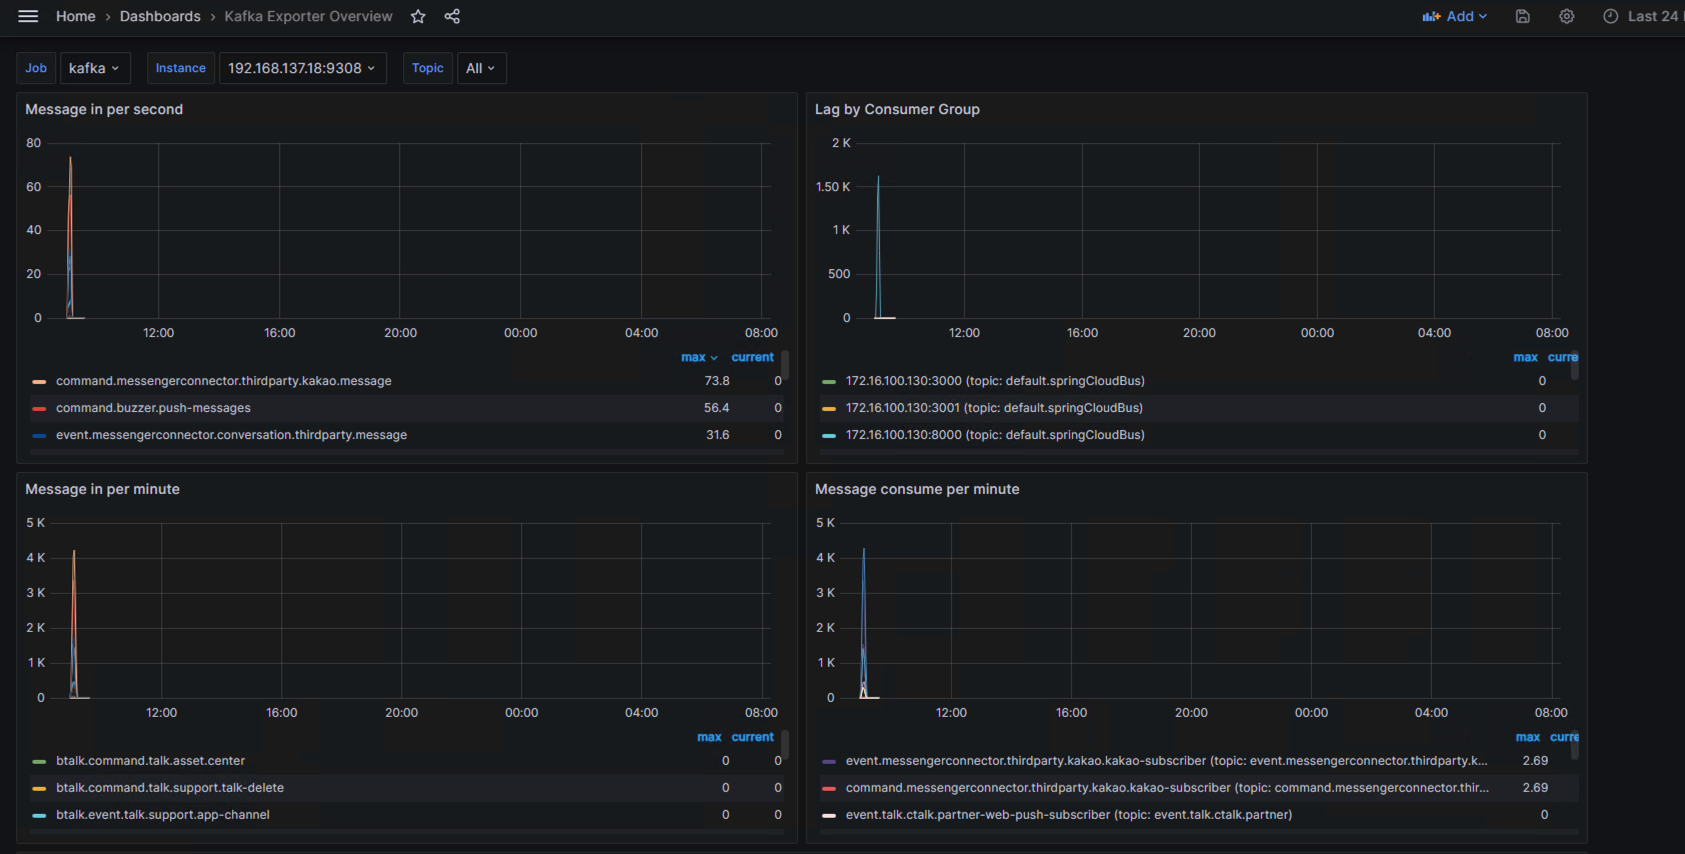Expand the Job kafka dropdown

click(94, 68)
